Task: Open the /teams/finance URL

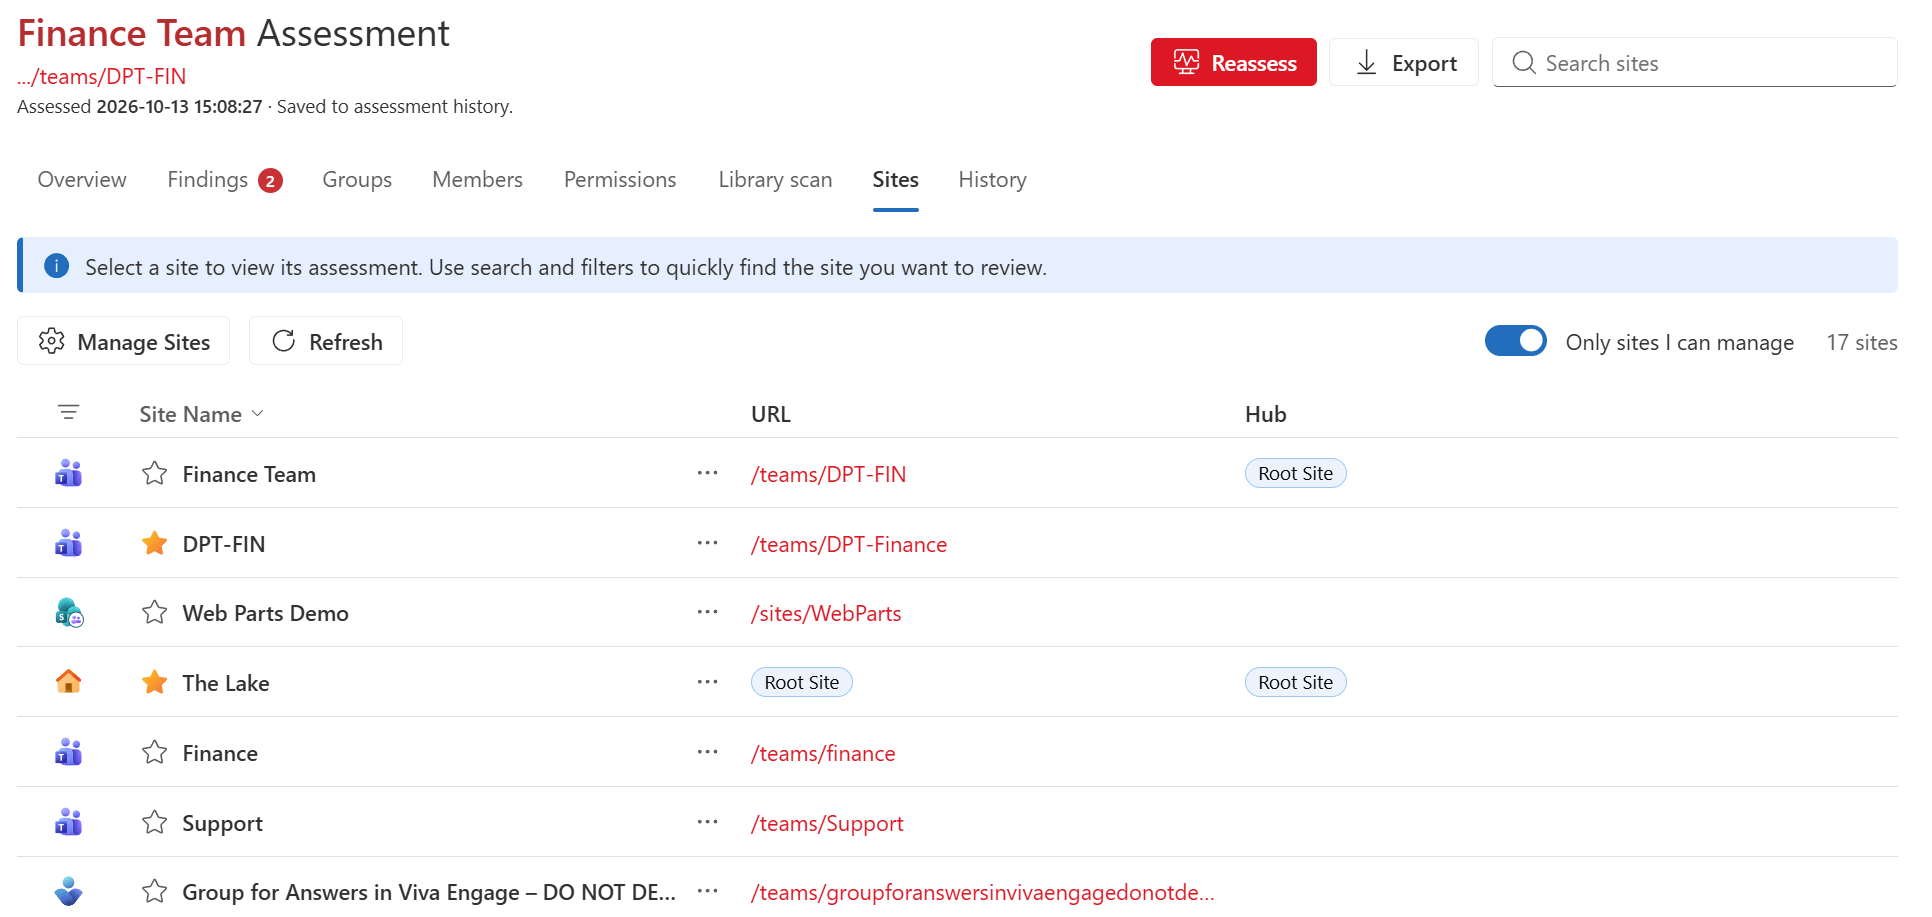Action: (823, 753)
